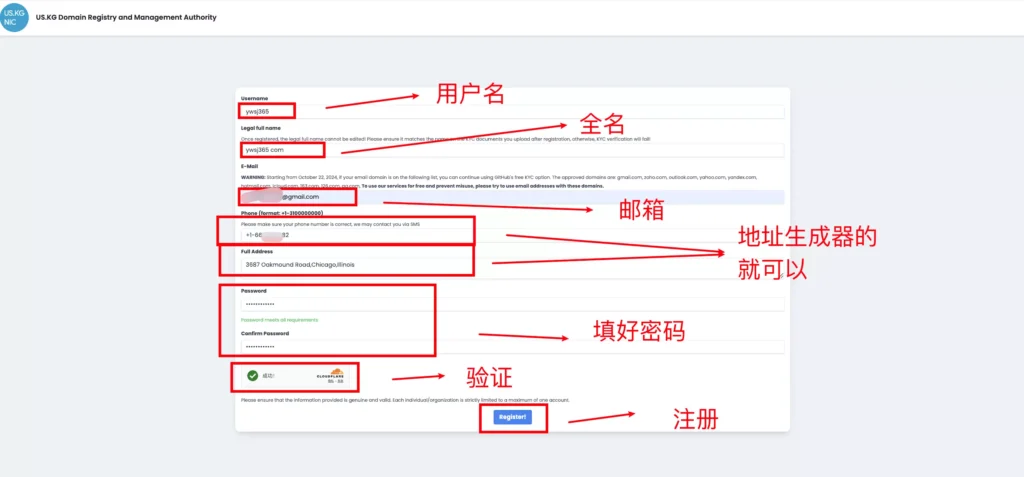The image size is (1024, 477).
Task: Click the Legal full name label
Action: click(261, 128)
